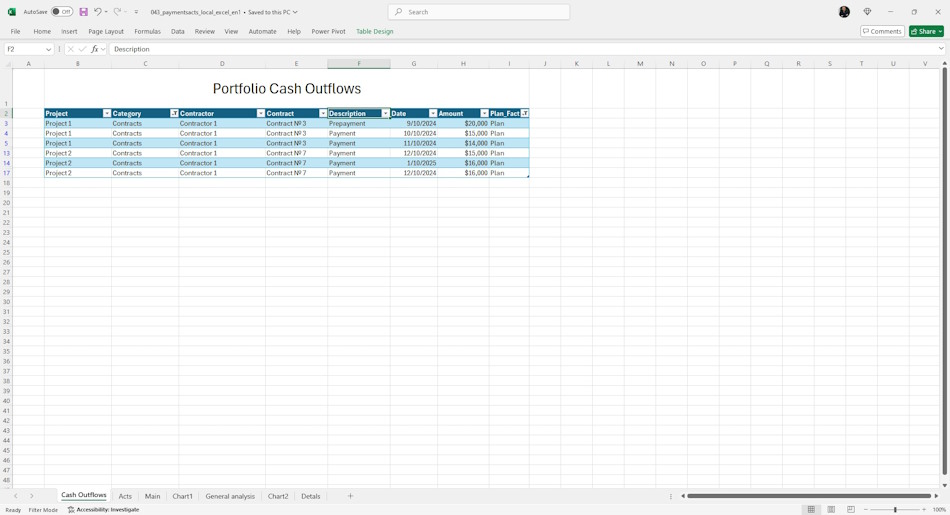Switch to the Acts sheet tab

(x=125, y=496)
